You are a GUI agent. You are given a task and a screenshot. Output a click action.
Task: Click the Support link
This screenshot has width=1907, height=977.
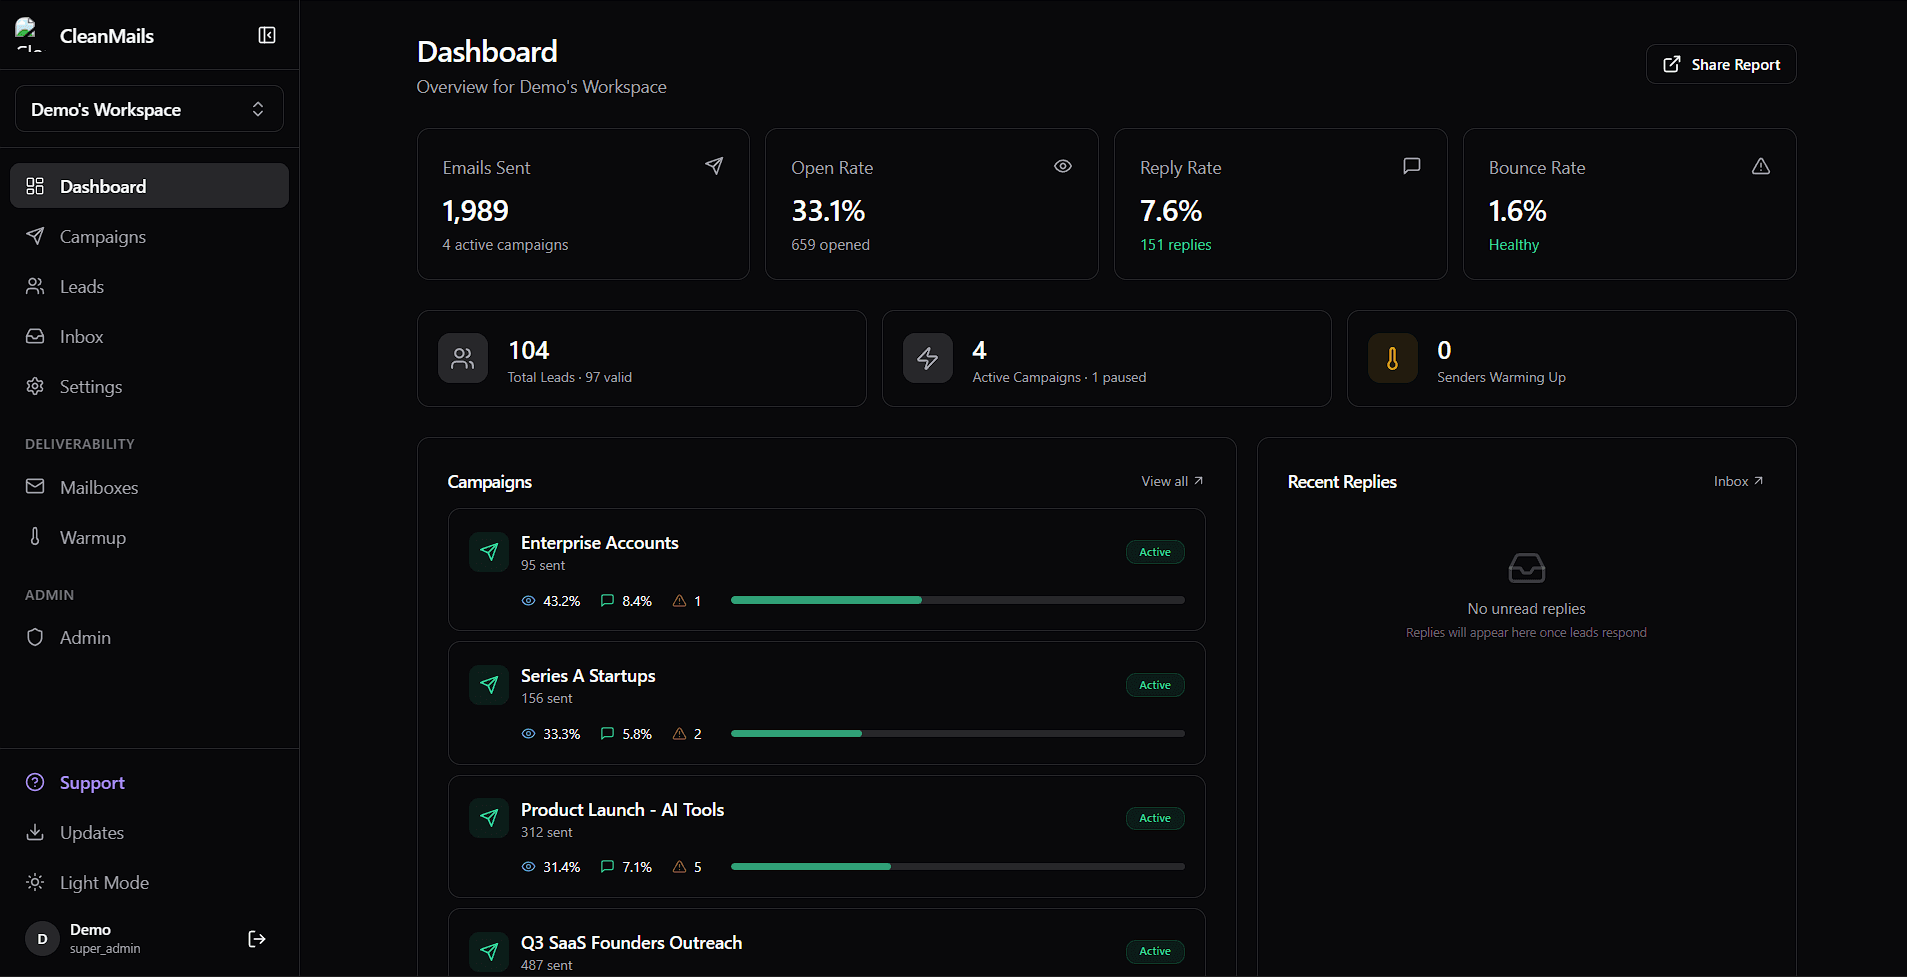pos(149,782)
